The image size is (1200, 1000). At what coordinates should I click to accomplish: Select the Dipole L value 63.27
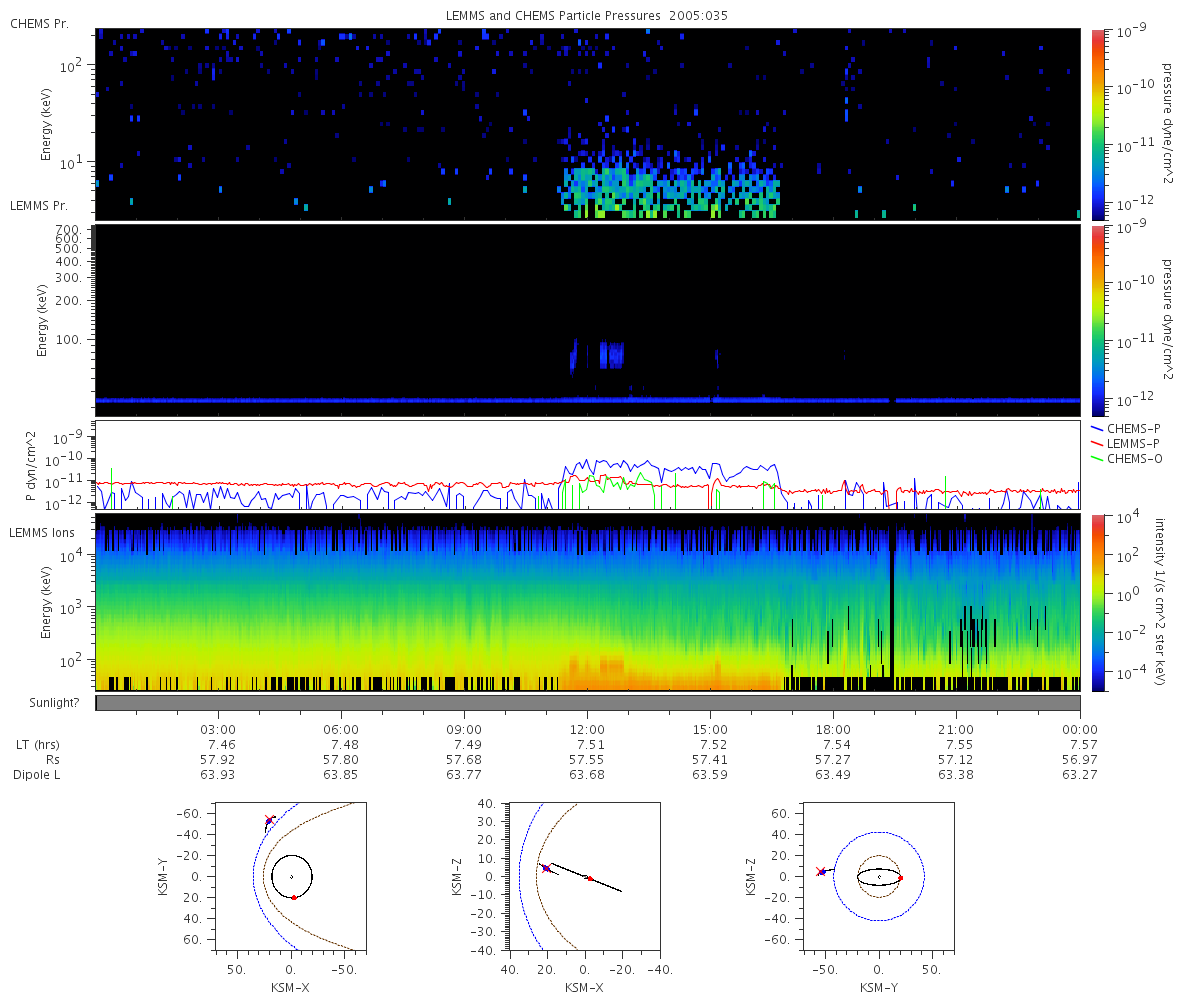(x=1080, y=775)
